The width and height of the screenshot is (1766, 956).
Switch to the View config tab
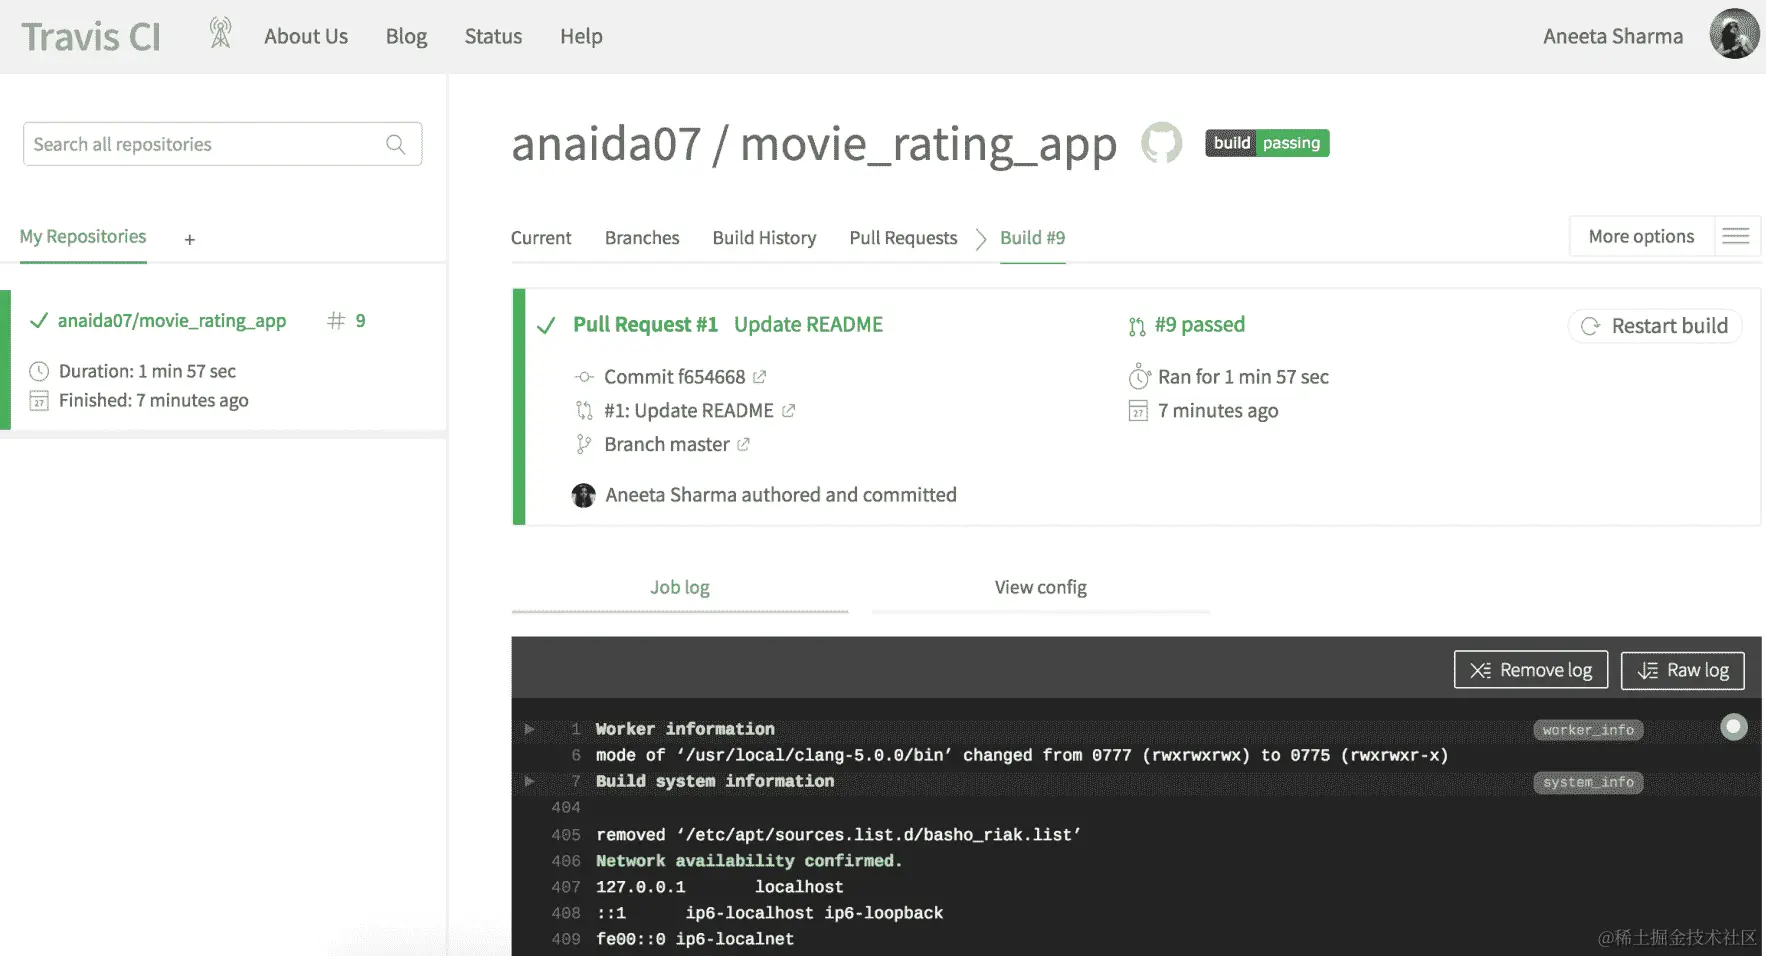point(1040,588)
